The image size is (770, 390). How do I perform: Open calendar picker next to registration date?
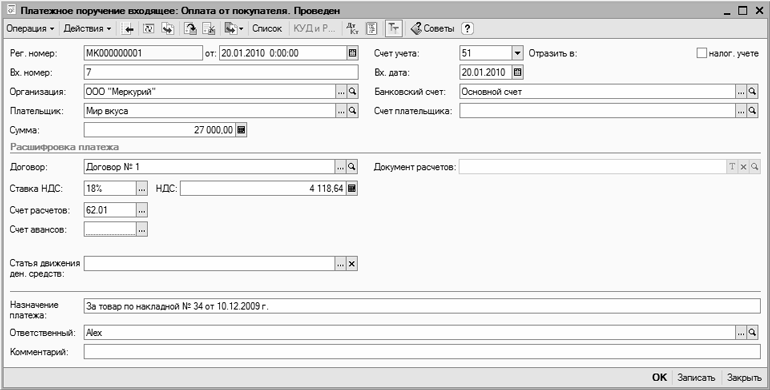point(352,53)
